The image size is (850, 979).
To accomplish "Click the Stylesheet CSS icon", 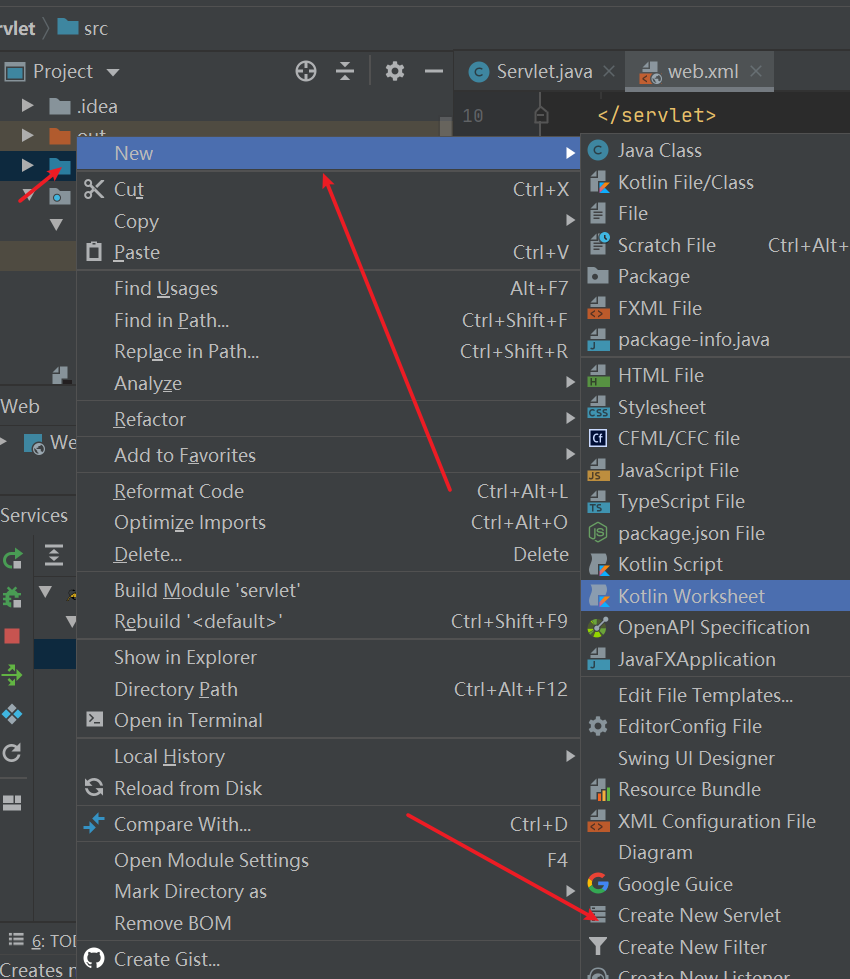I will [x=598, y=407].
